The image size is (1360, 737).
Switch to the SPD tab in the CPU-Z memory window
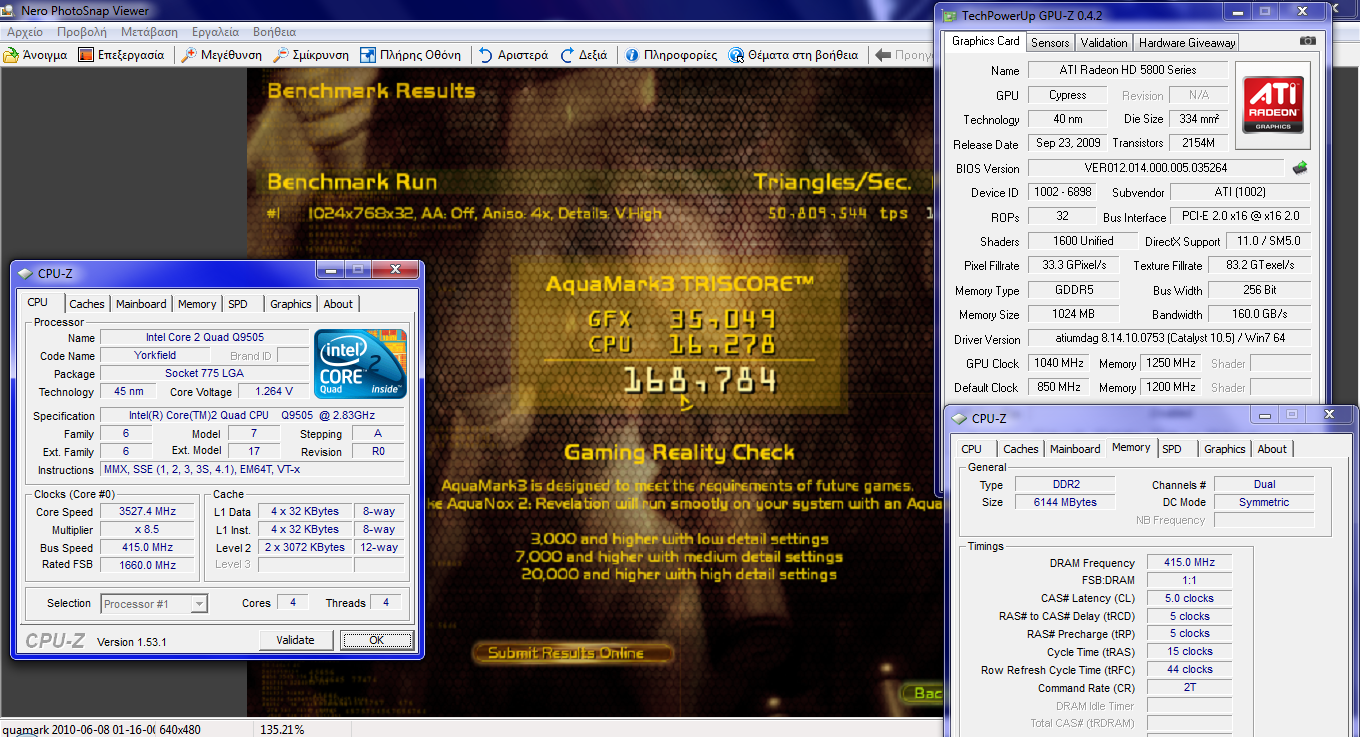(x=1172, y=449)
